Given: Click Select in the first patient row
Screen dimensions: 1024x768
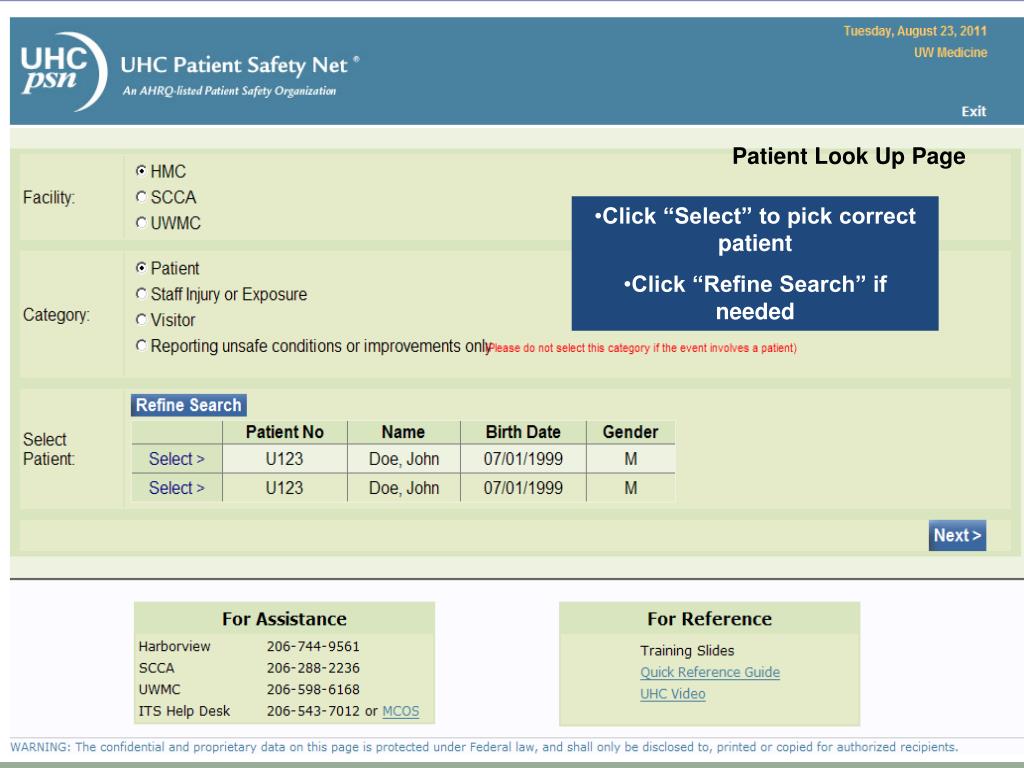Looking at the screenshot, I should [x=176, y=459].
